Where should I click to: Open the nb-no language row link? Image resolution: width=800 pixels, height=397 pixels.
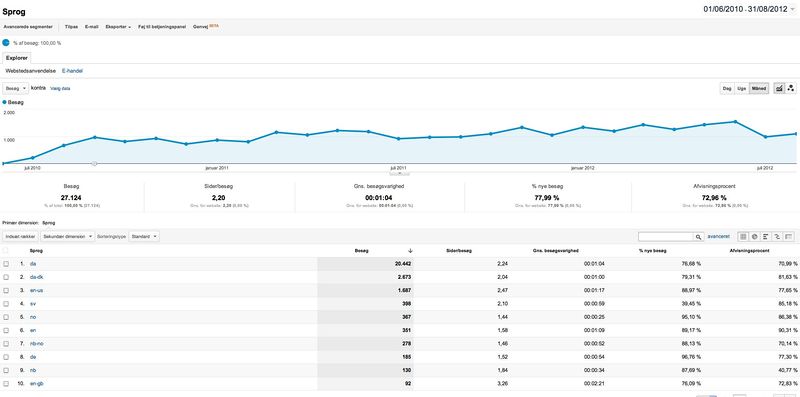click(37, 343)
